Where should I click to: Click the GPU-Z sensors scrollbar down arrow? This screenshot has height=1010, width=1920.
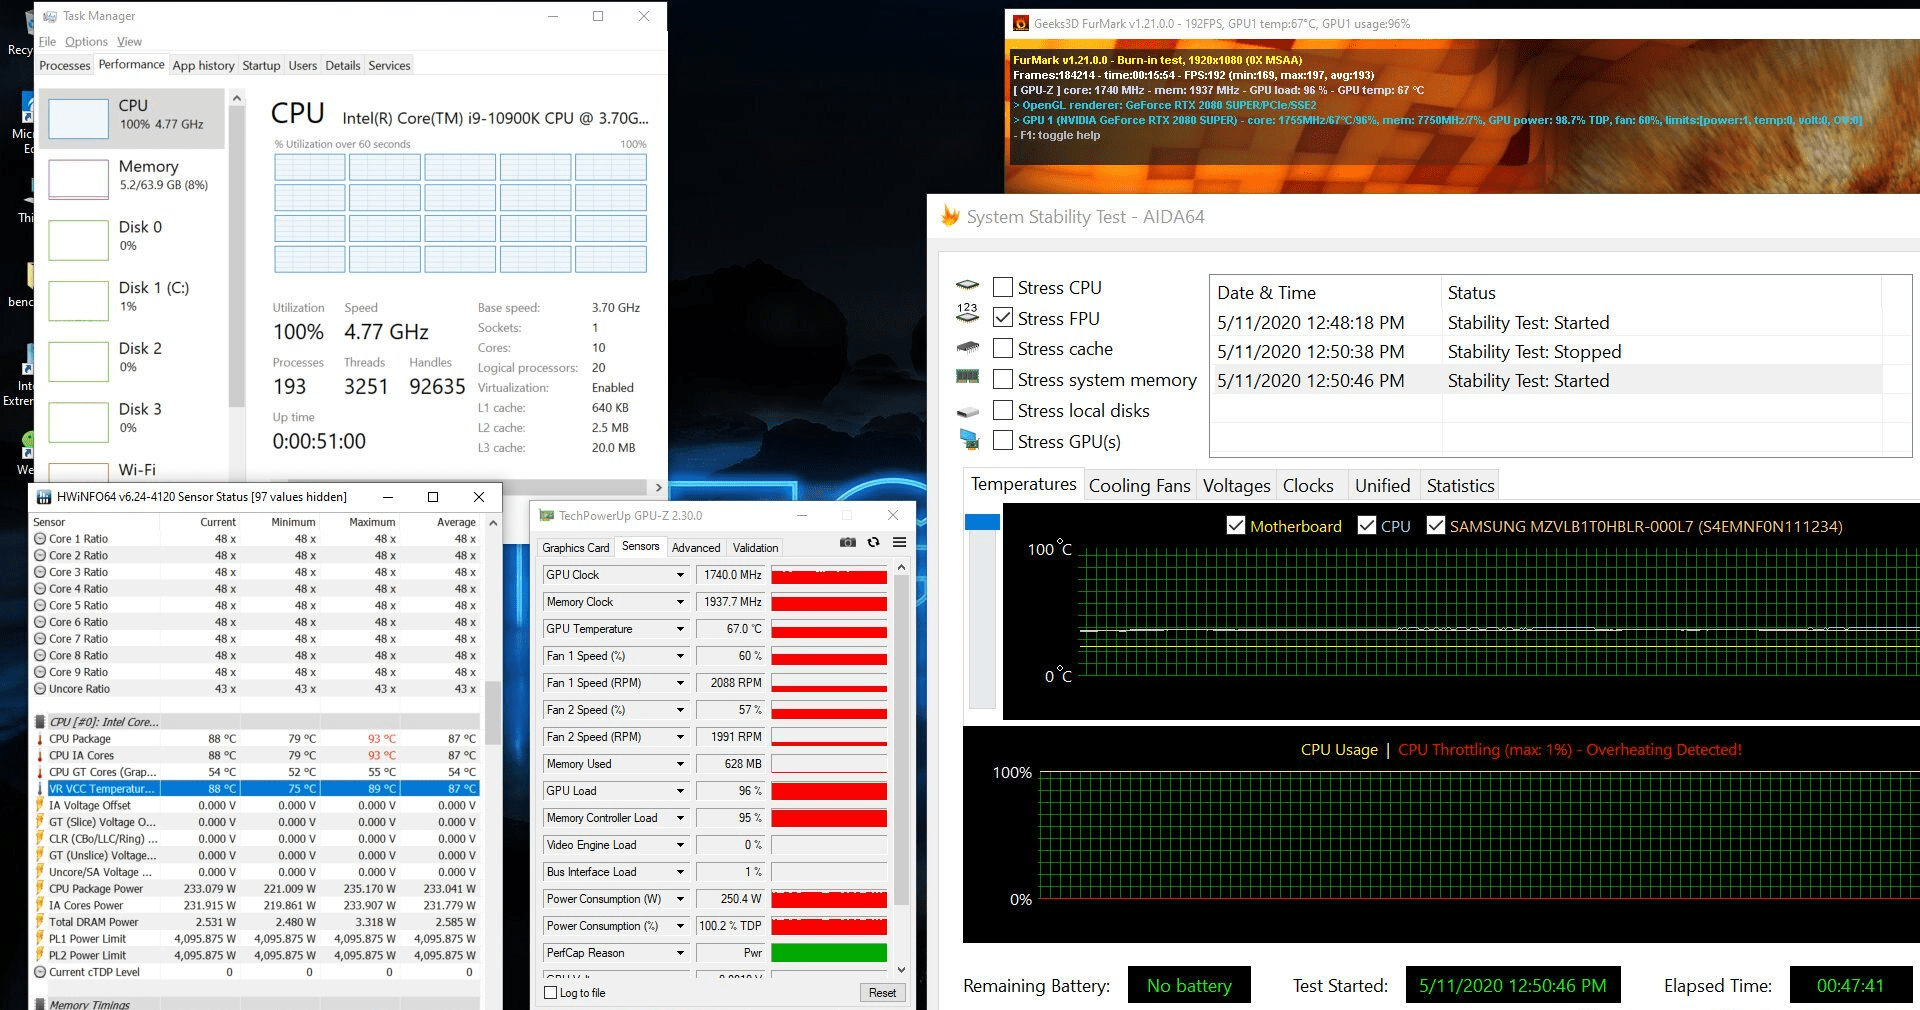901,969
